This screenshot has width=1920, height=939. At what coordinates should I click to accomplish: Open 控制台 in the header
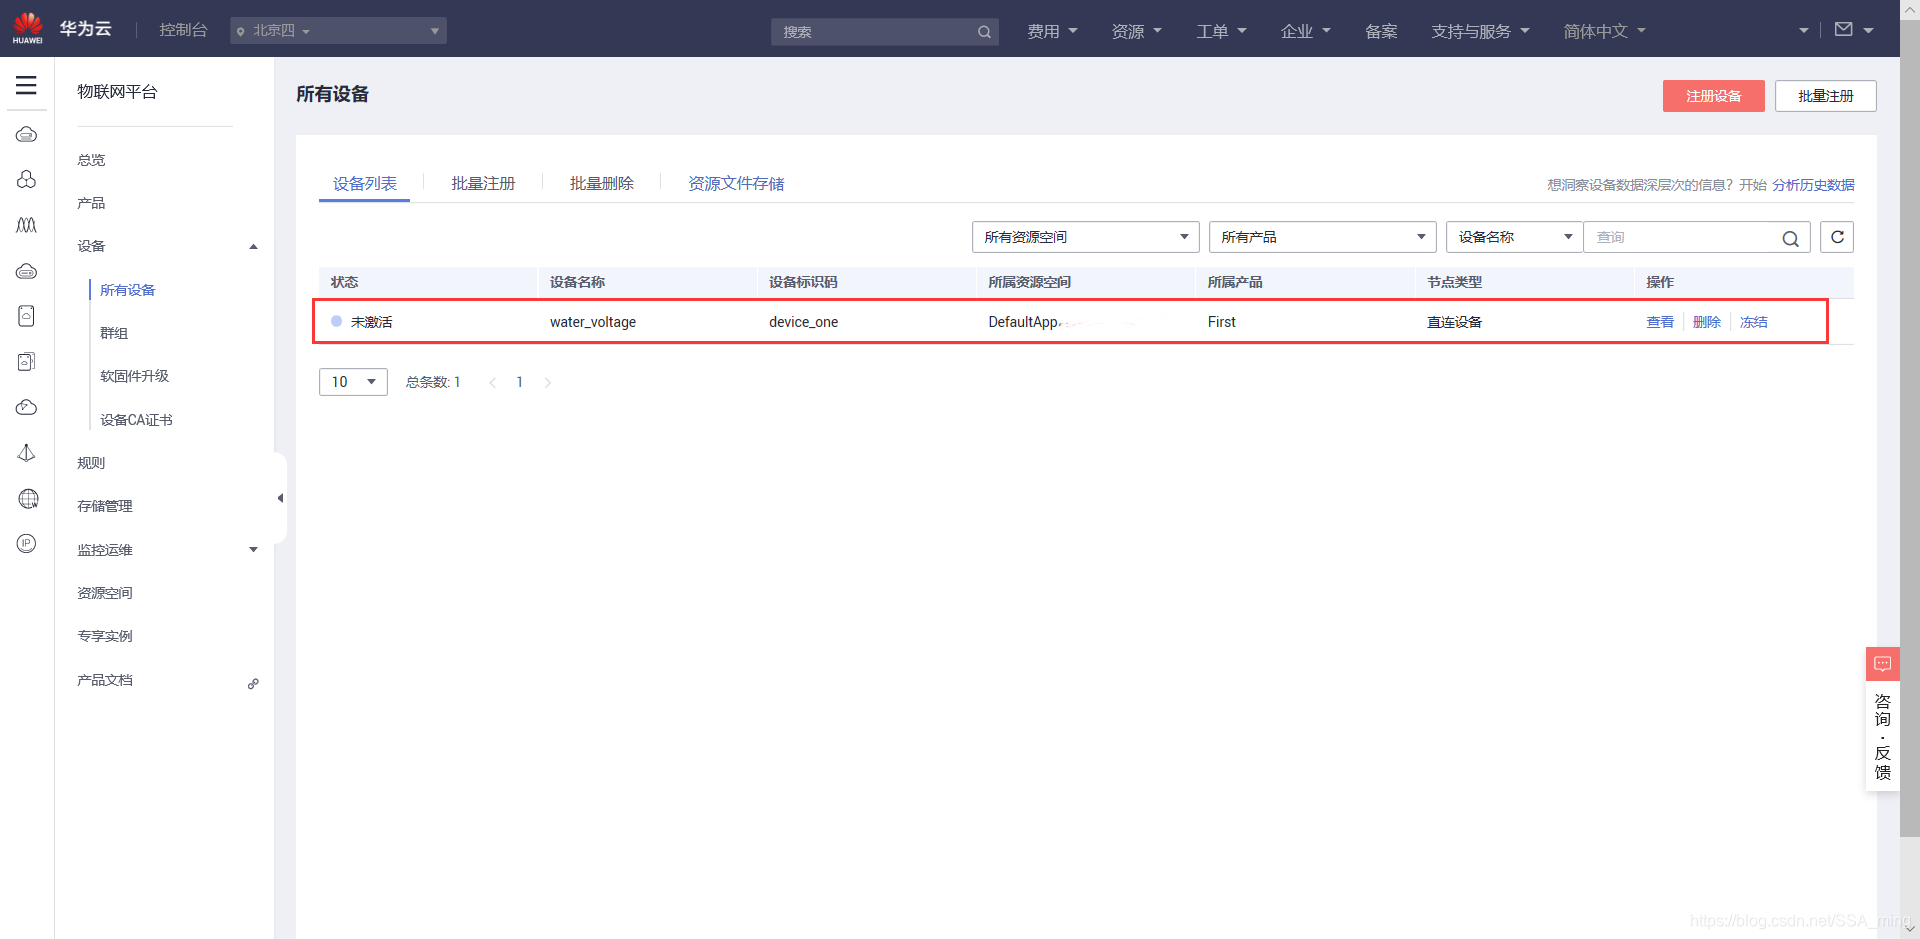pyautogui.click(x=183, y=30)
